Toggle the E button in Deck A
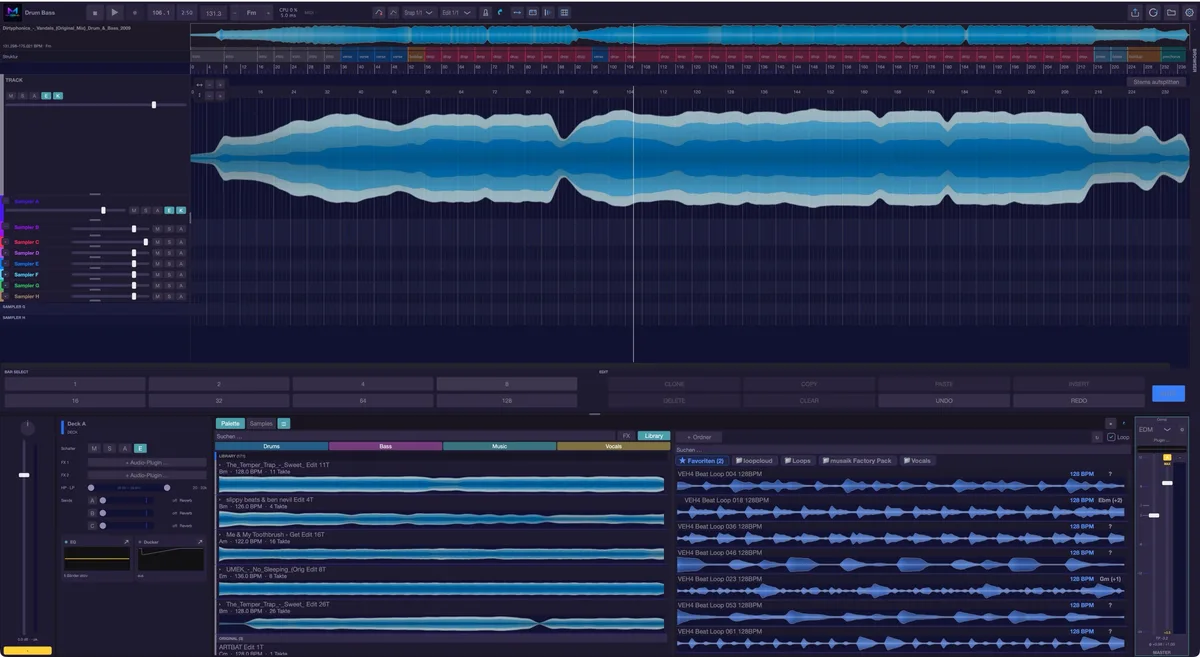1200x657 pixels. click(x=140, y=448)
